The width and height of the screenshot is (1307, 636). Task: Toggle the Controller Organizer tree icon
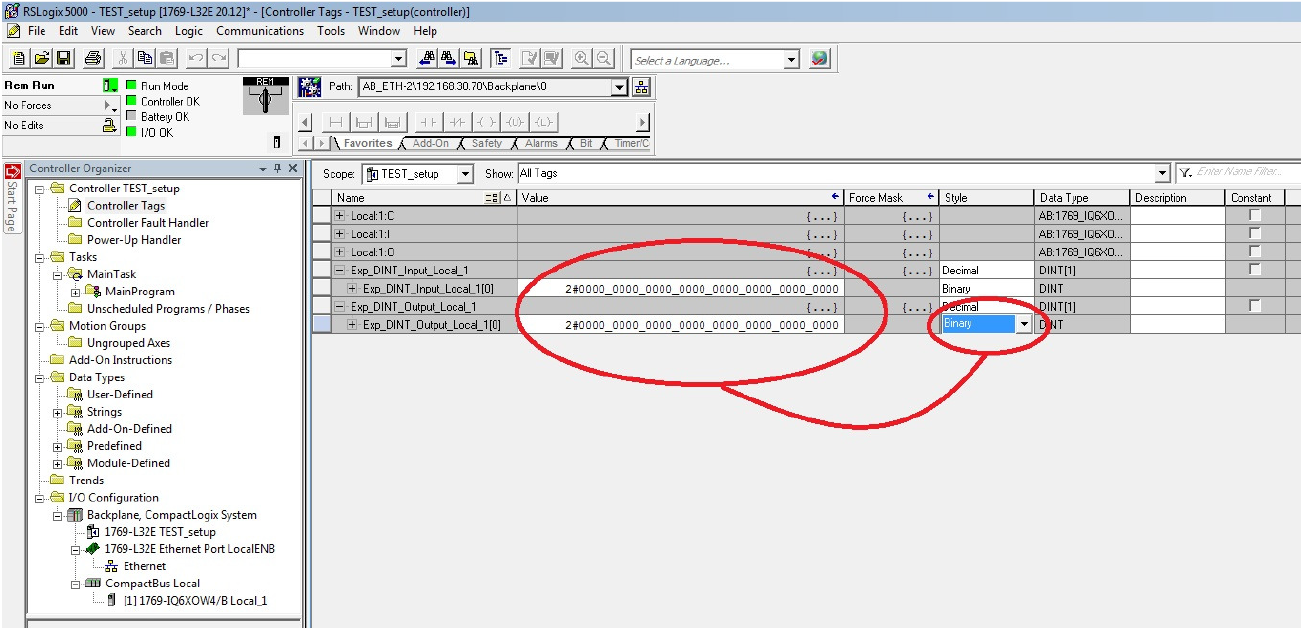(x=500, y=59)
